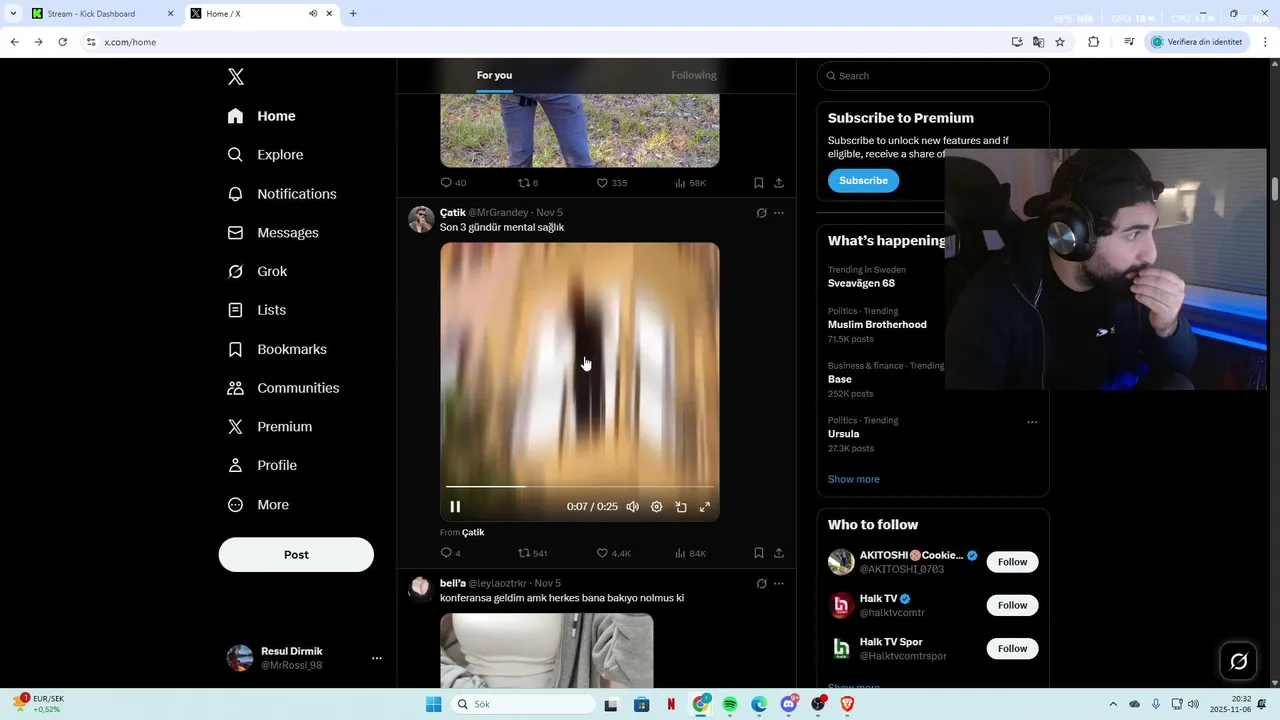Follow AKITOSHI Cookie account
The image size is (1280, 720).
click(1012, 562)
